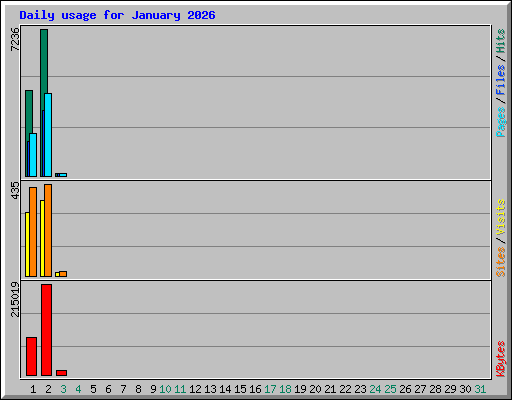
Task: Click the blue "Files" legend label
Action: tap(500, 79)
